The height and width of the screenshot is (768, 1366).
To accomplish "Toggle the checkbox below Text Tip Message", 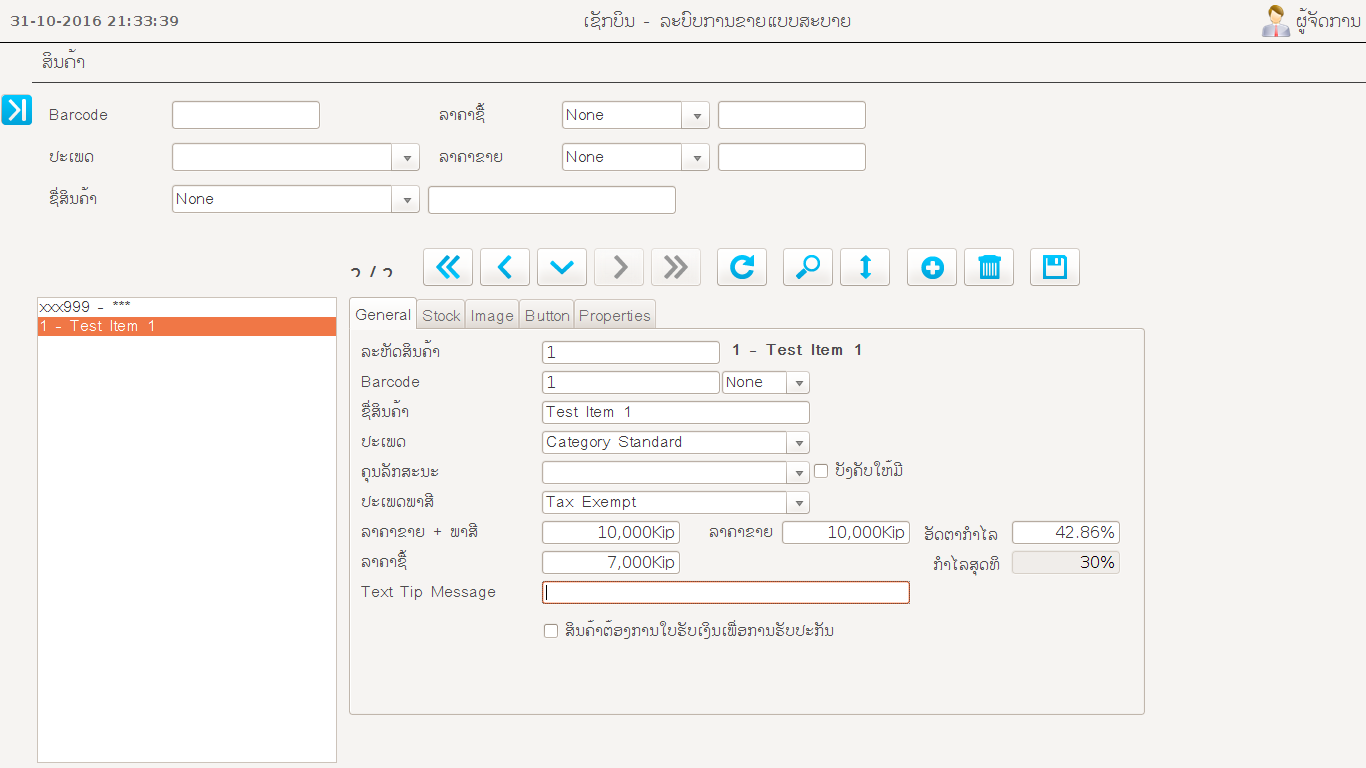I will tap(551, 631).
